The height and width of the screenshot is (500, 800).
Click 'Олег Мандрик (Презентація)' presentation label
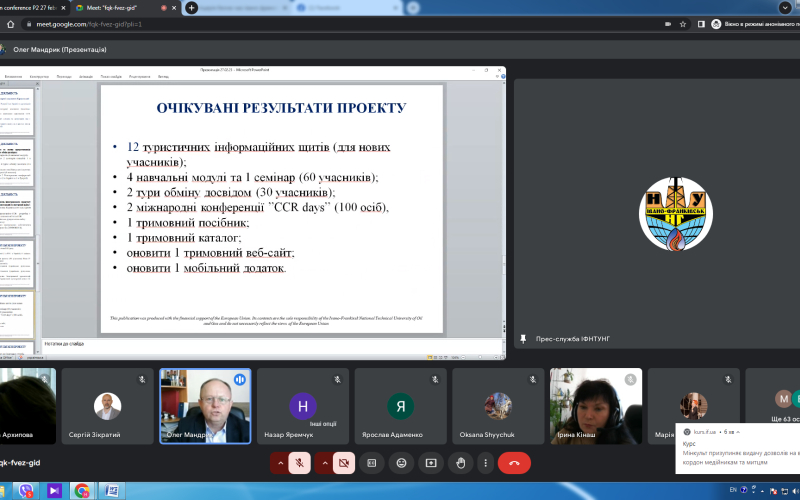point(60,49)
